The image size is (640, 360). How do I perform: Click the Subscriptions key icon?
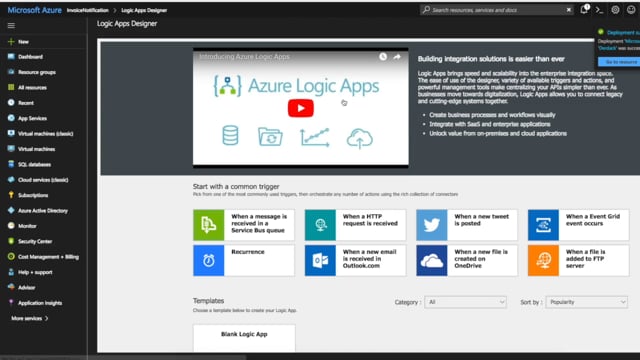pos(11,195)
